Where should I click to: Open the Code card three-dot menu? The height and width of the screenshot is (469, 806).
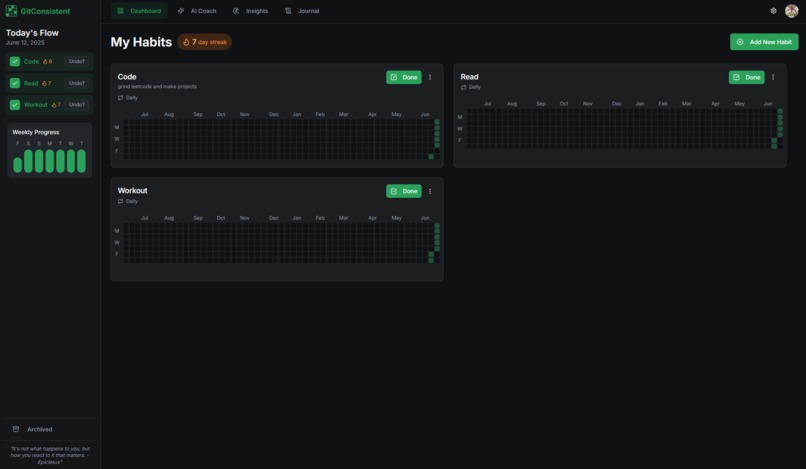[x=430, y=77]
